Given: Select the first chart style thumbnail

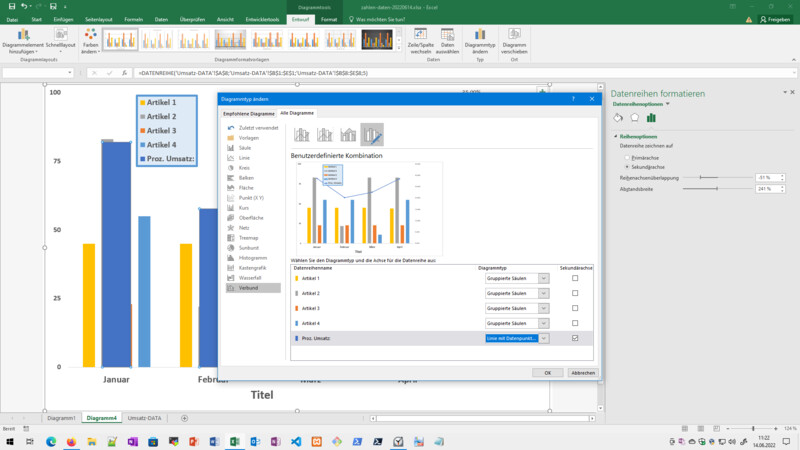Looking at the screenshot, I should (120, 39).
